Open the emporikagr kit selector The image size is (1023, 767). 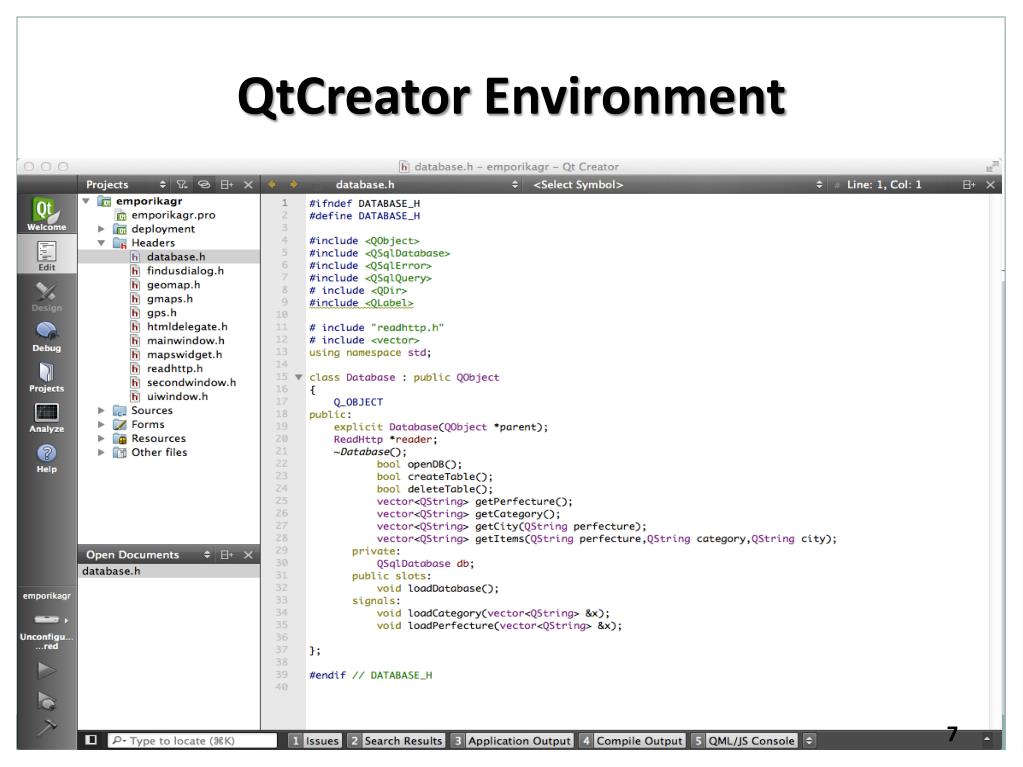click(46, 619)
